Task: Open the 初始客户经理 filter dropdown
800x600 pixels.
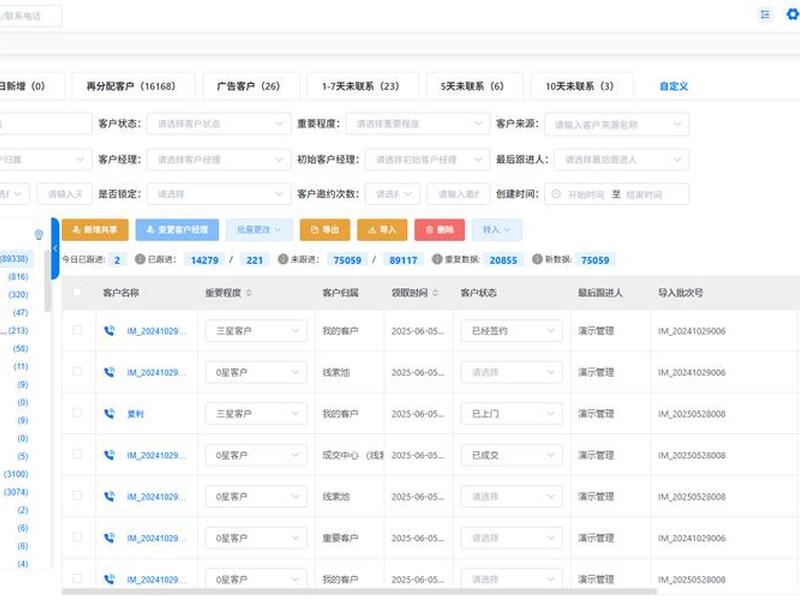Action: click(x=427, y=159)
